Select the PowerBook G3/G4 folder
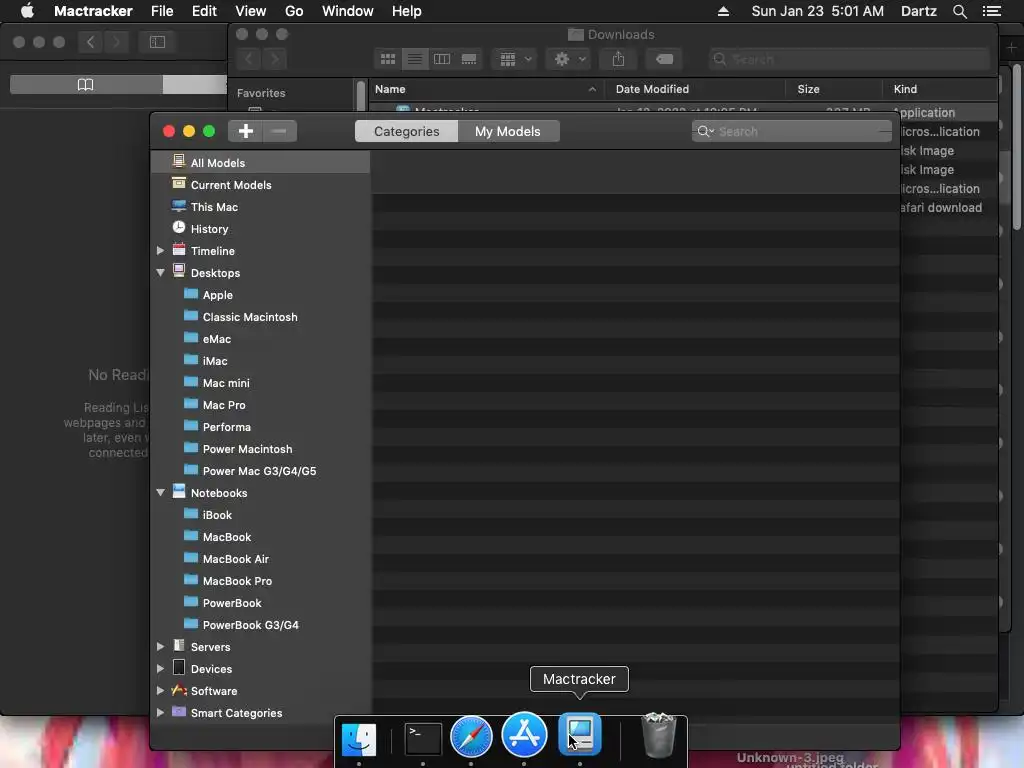This screenshot has width=1024, height=768. (261, 625)
